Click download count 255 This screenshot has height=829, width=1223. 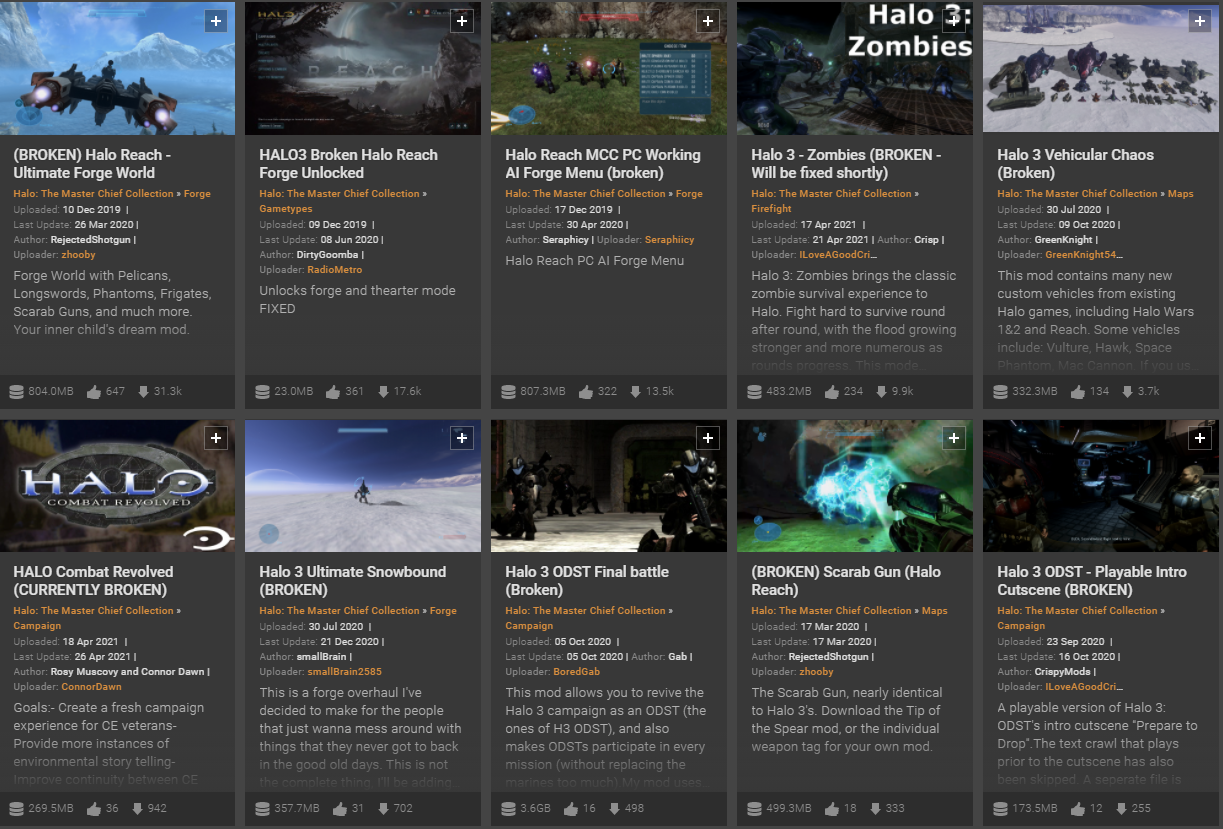click(1141, 808)
